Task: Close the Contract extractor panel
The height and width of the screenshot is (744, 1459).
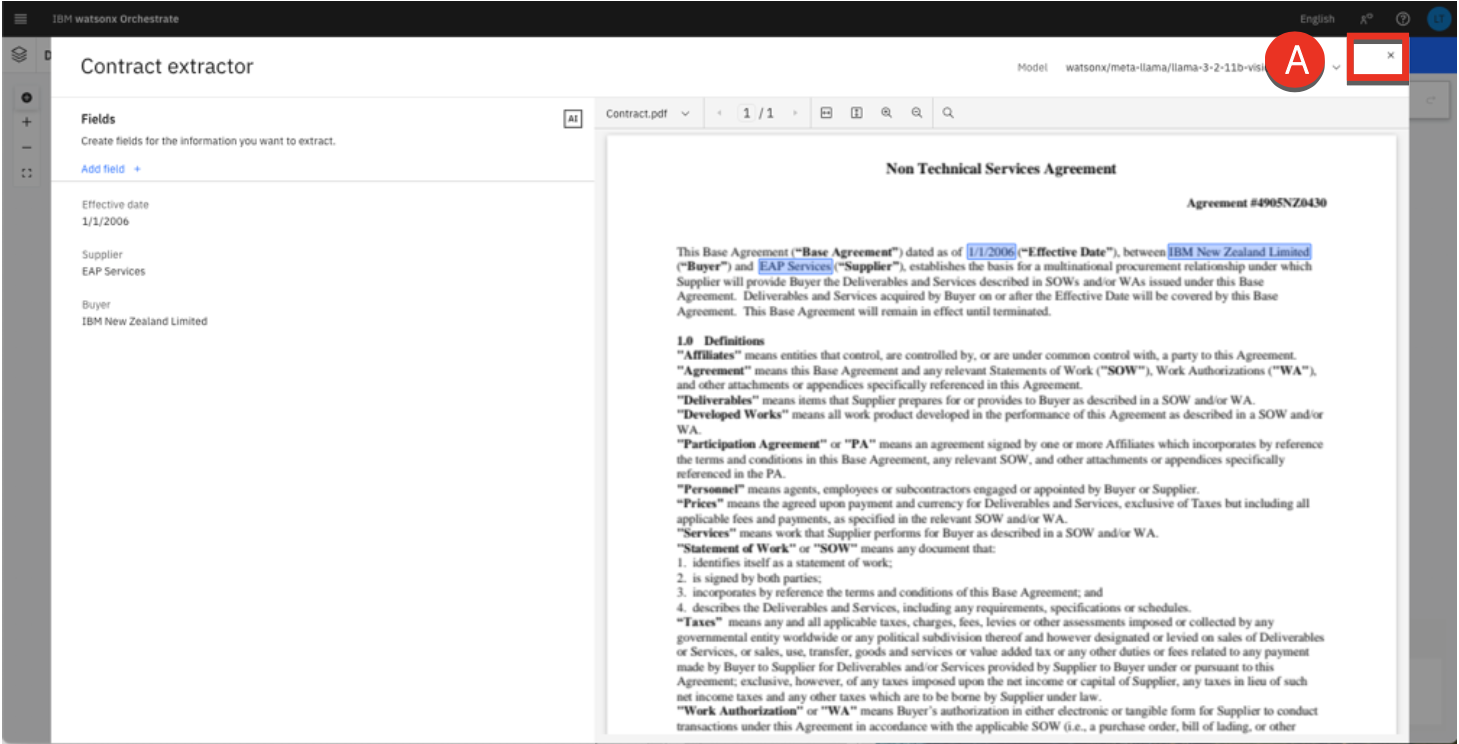Action: 1390,56
